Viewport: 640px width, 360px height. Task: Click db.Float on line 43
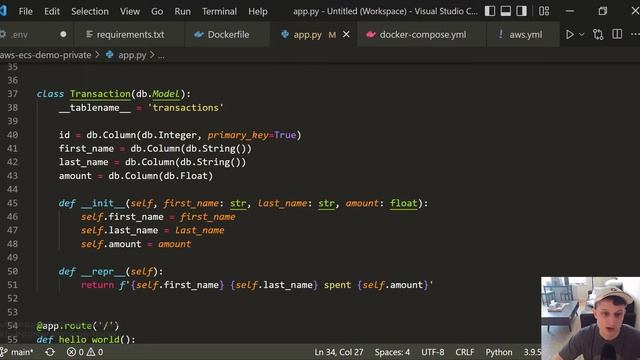[x=185, y=176]
